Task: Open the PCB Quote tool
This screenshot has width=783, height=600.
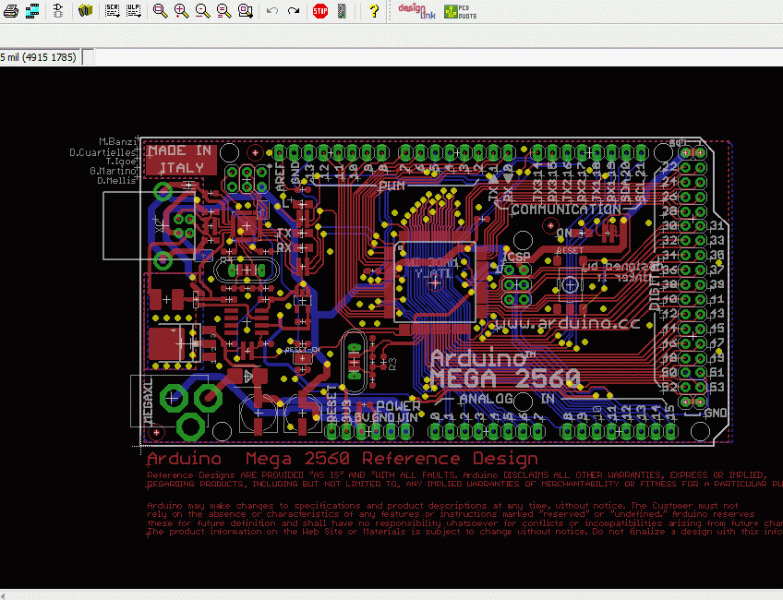Action: click(x=460, y=11)
